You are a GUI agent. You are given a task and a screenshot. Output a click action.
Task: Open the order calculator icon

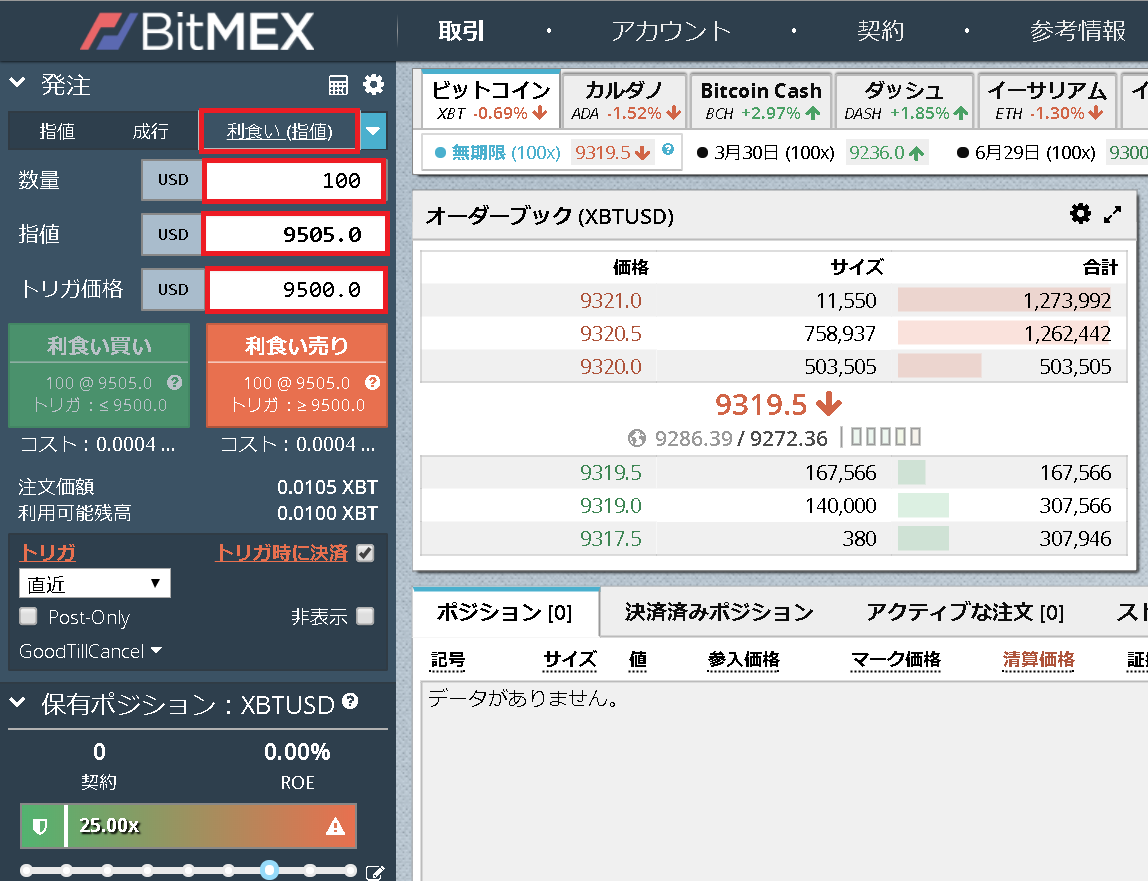pos(338,85)
